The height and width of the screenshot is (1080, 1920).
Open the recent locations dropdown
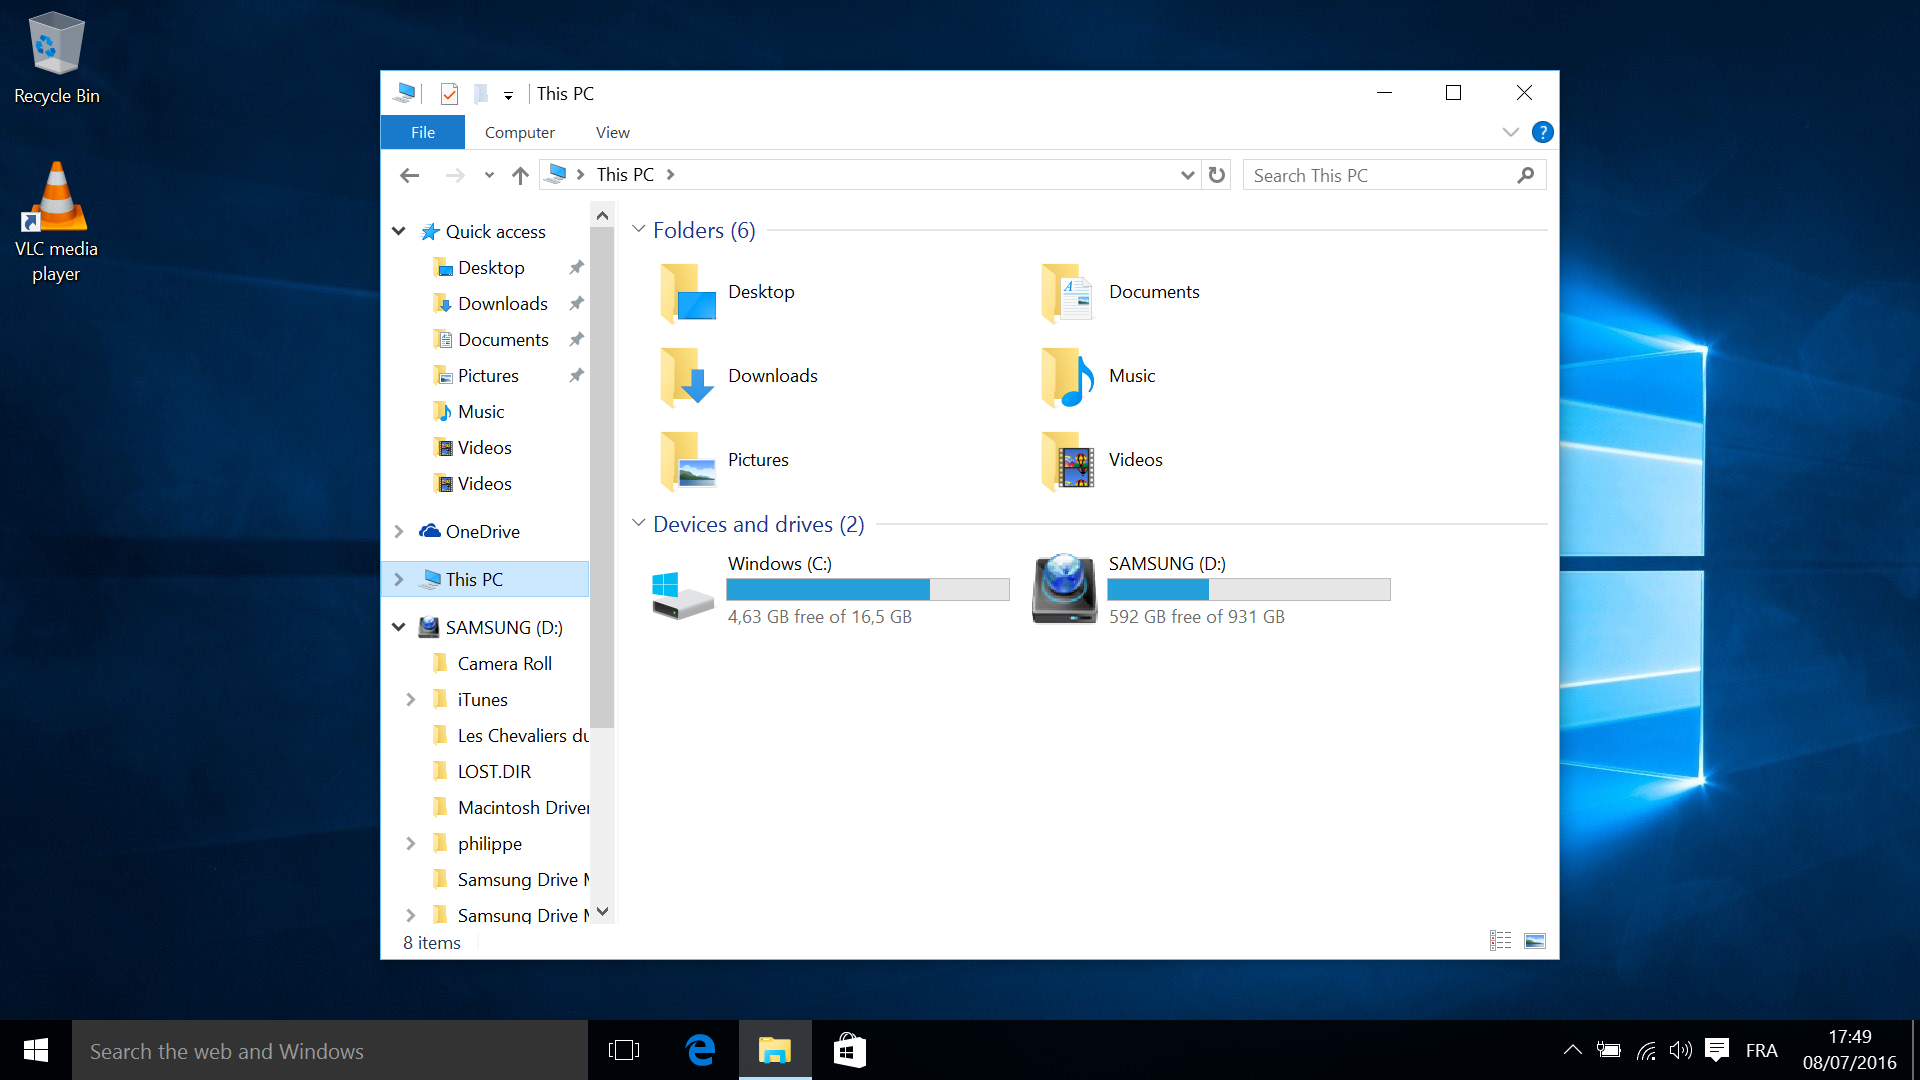489,175
